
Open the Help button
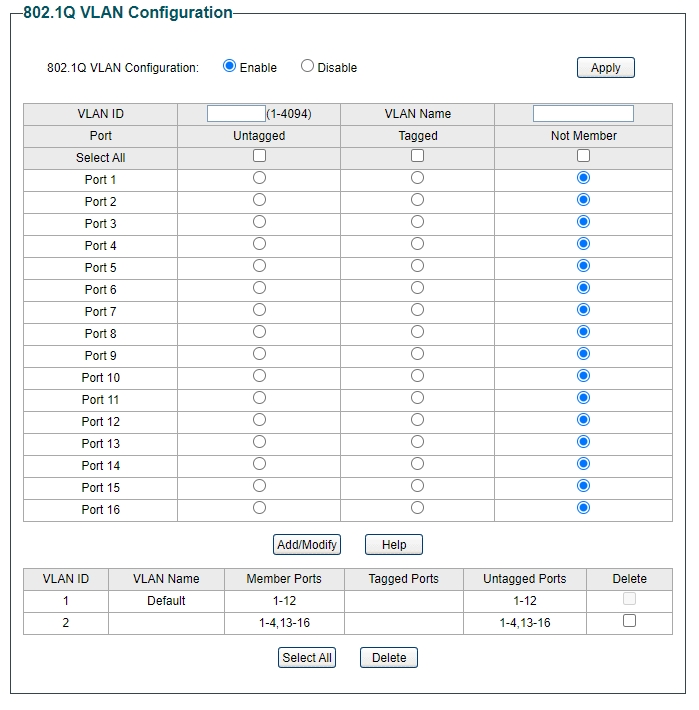(394, 545)
